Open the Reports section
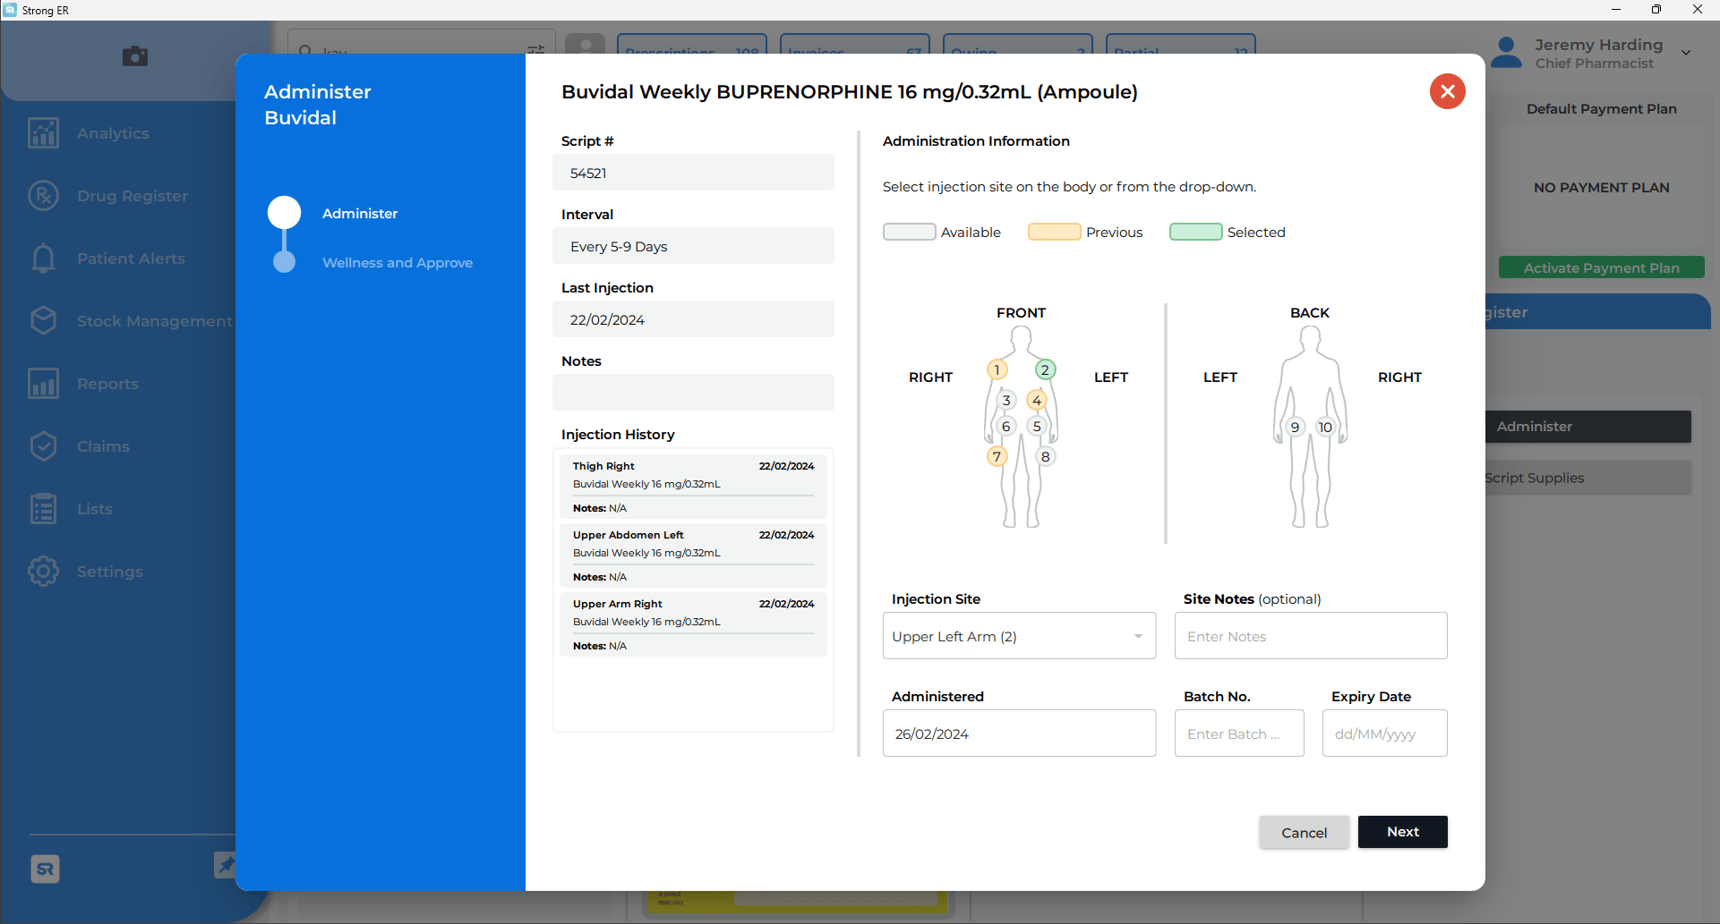 tap(107, 383)
